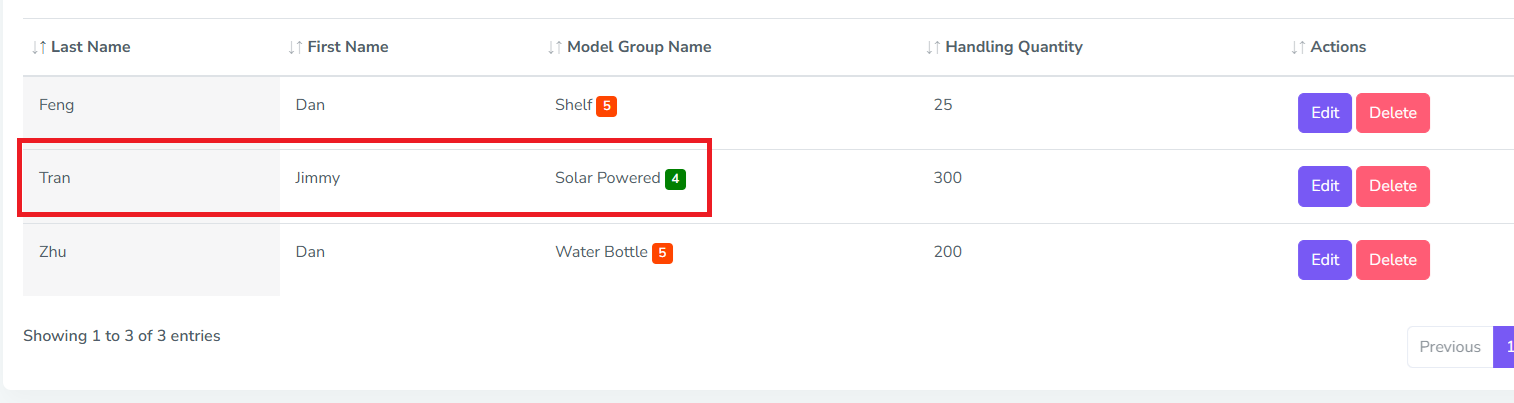Click the orange 5 badge beside Shelf
1514x403 pixels.
606,106
